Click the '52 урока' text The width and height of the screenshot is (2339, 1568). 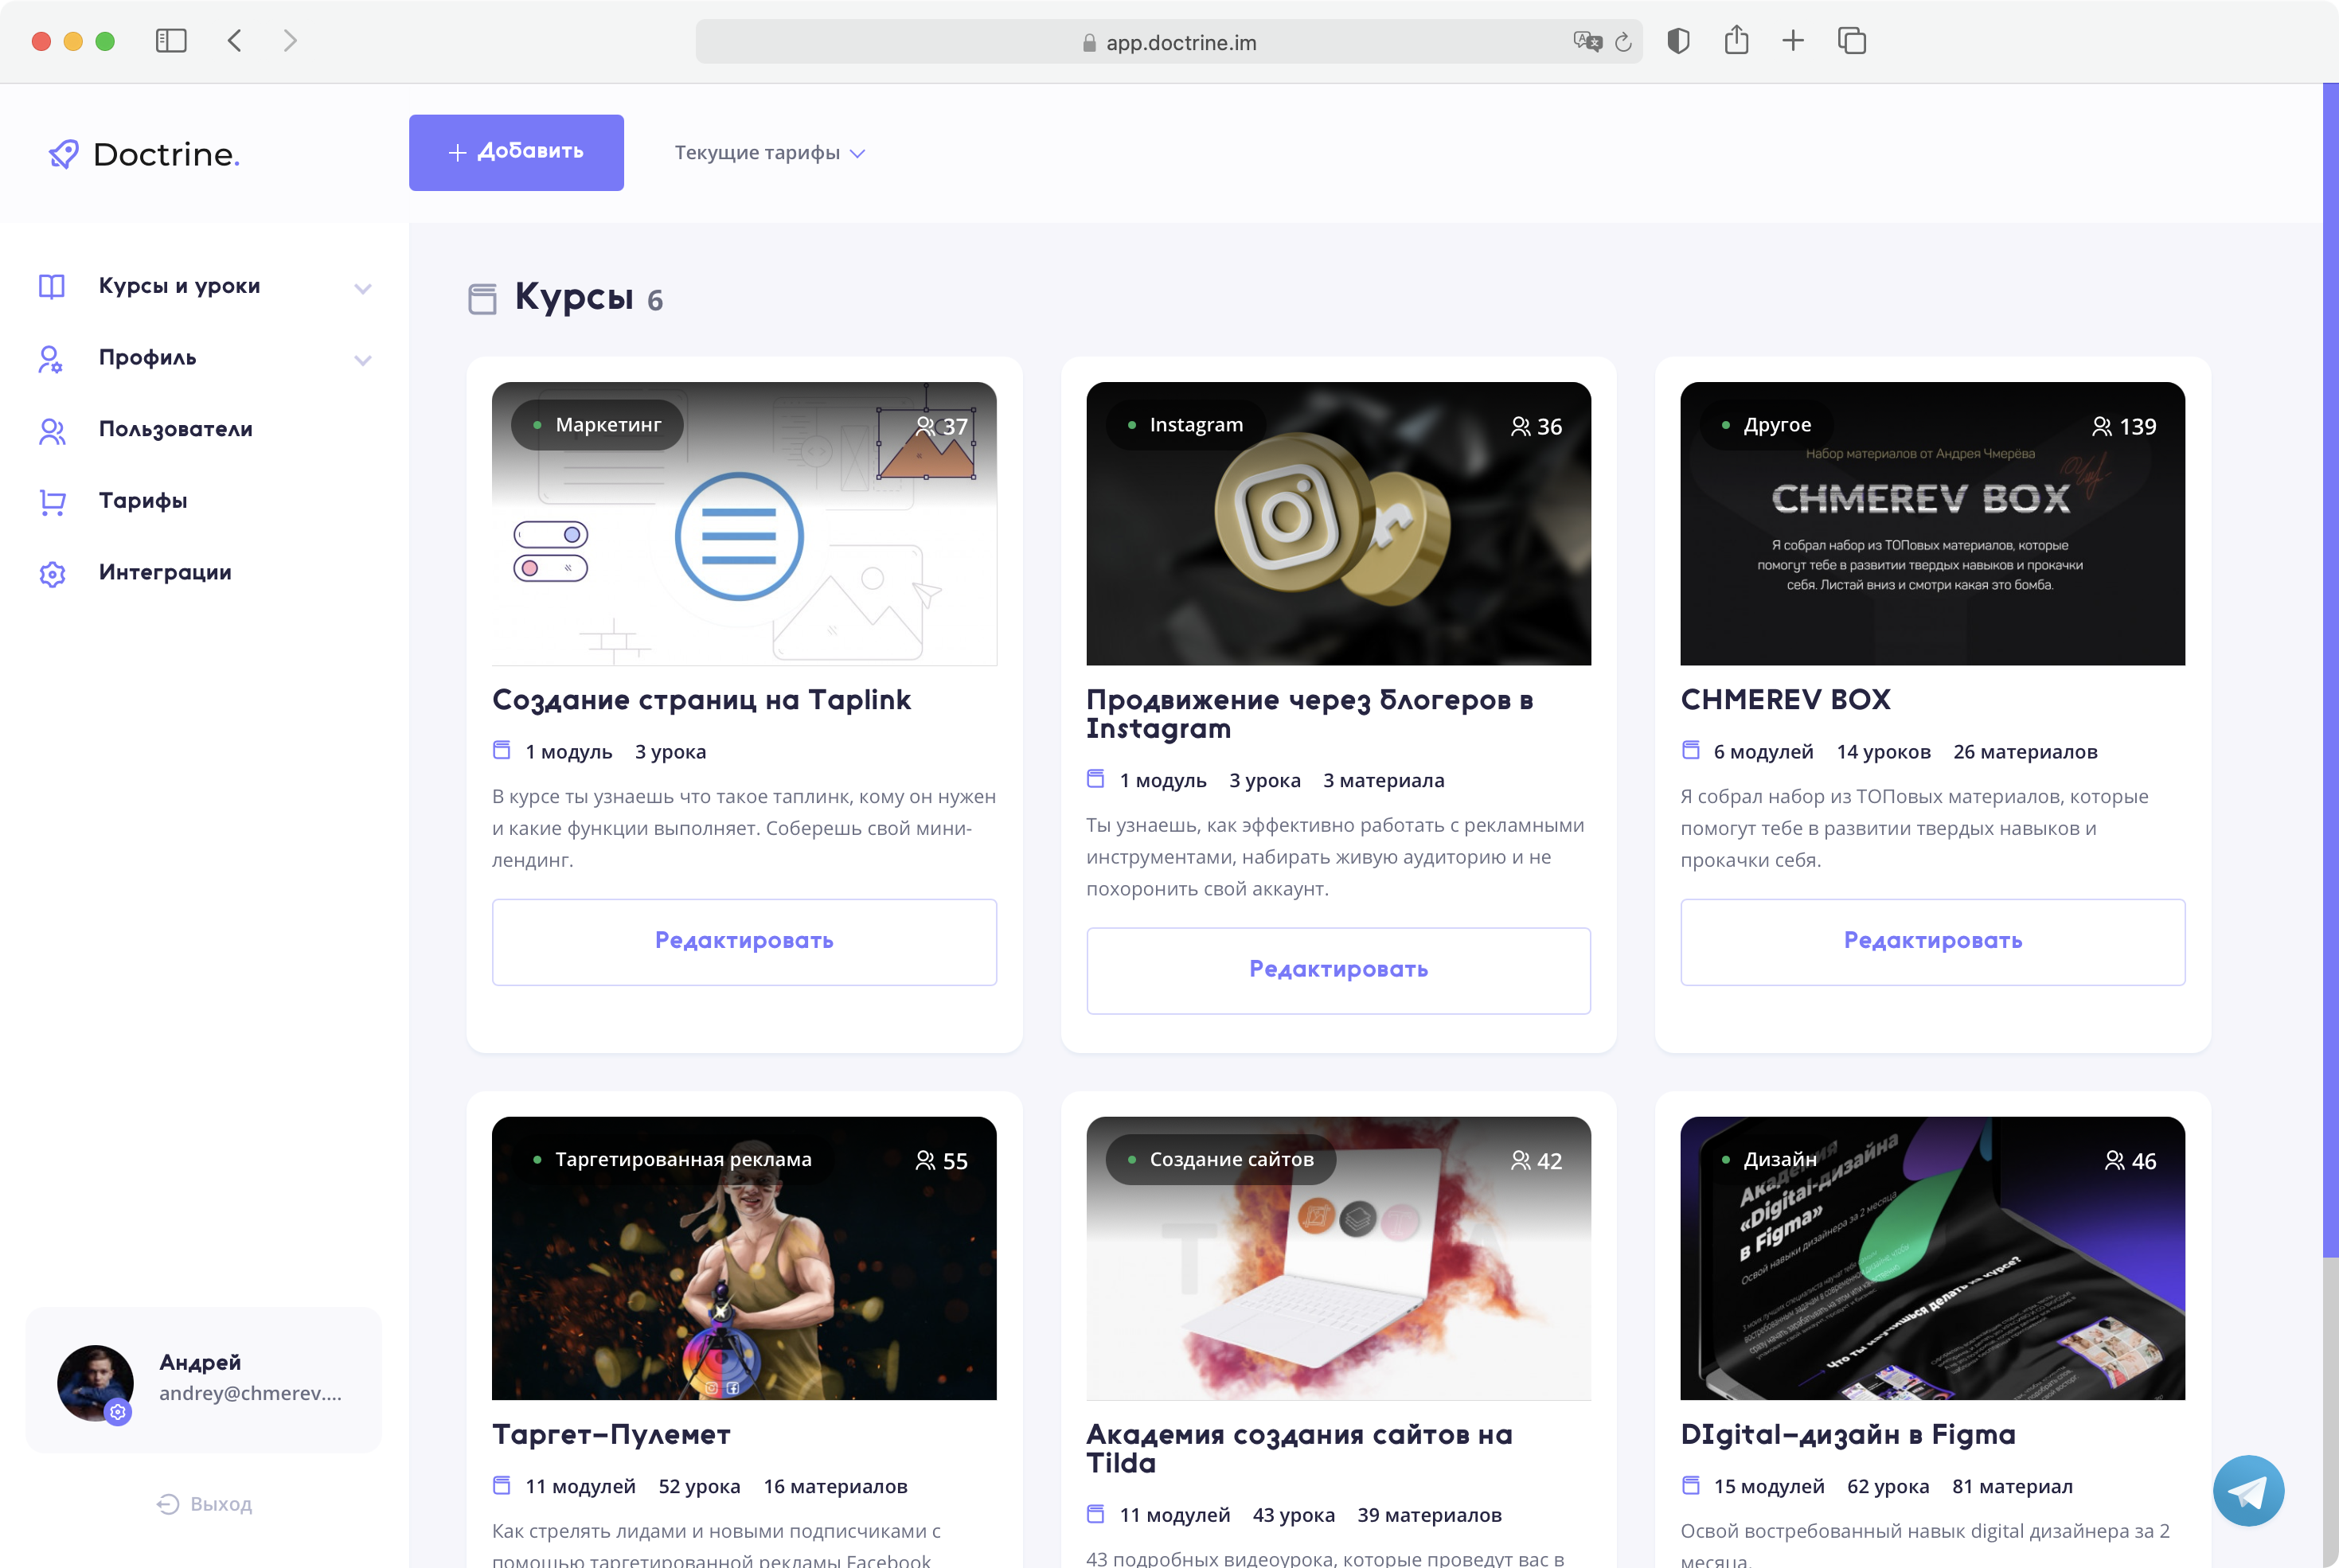tap(699, 1487)
